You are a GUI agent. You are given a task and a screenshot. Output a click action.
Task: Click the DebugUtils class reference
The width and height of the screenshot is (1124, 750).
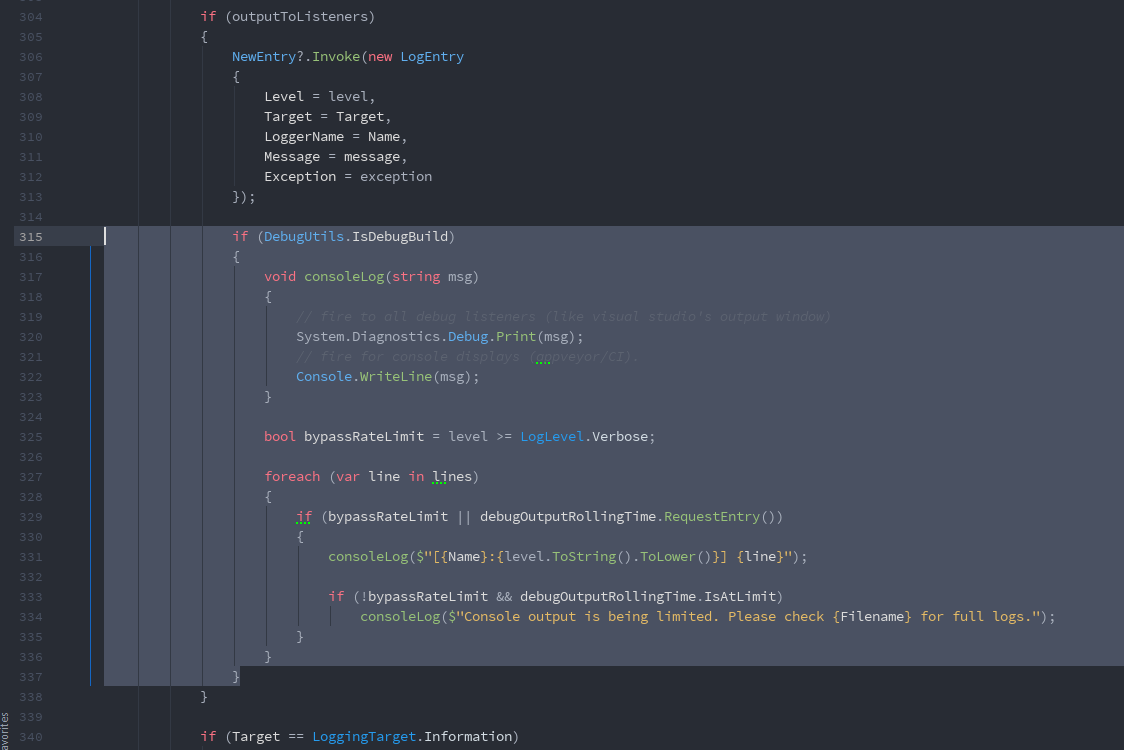click(x=304, y=237)
